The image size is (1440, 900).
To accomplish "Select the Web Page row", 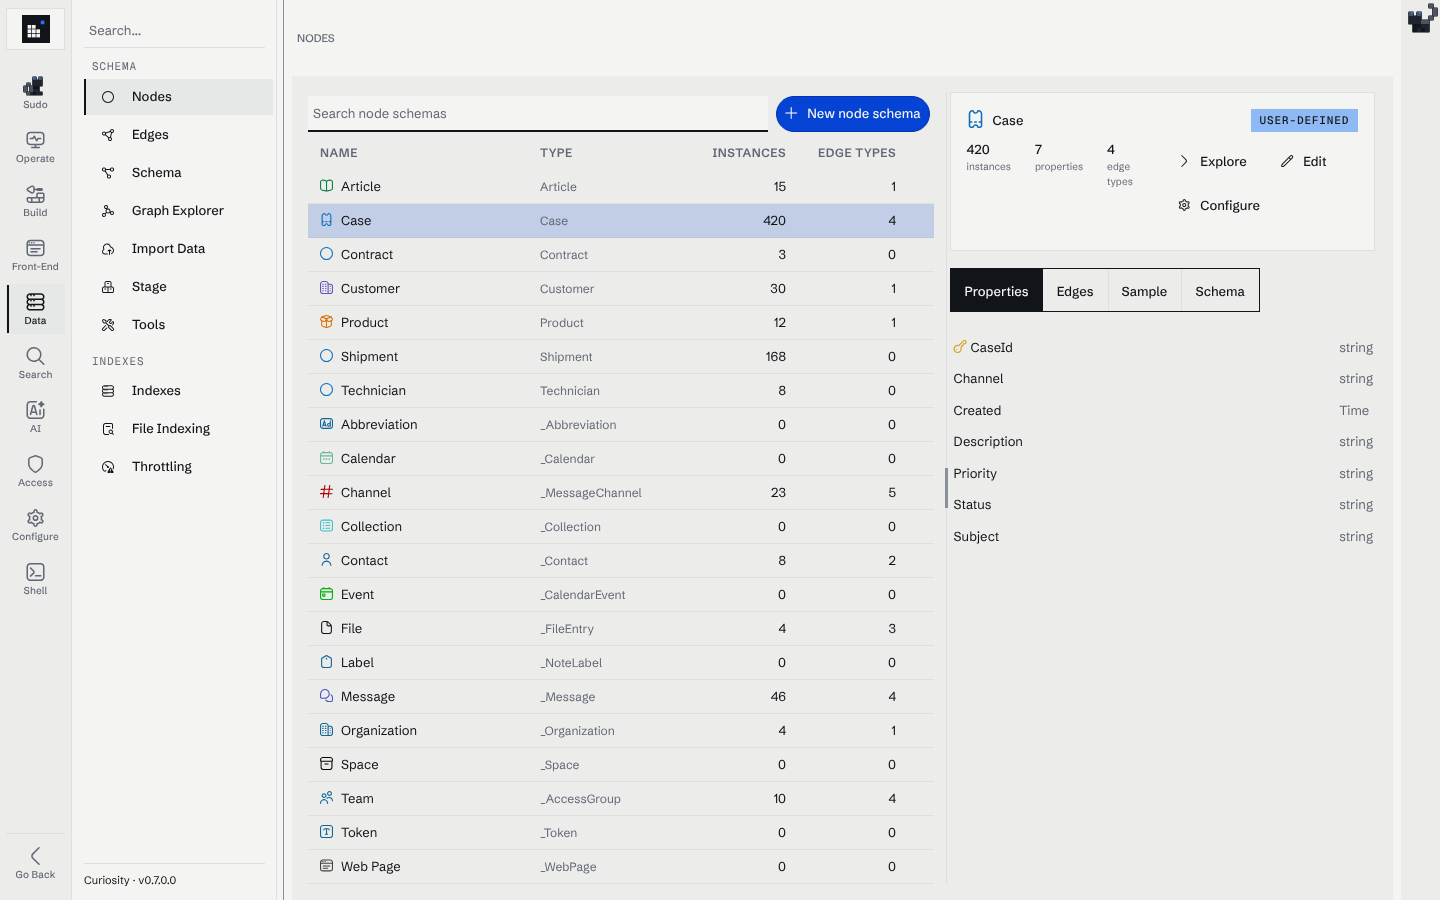I will pos(621,867).
